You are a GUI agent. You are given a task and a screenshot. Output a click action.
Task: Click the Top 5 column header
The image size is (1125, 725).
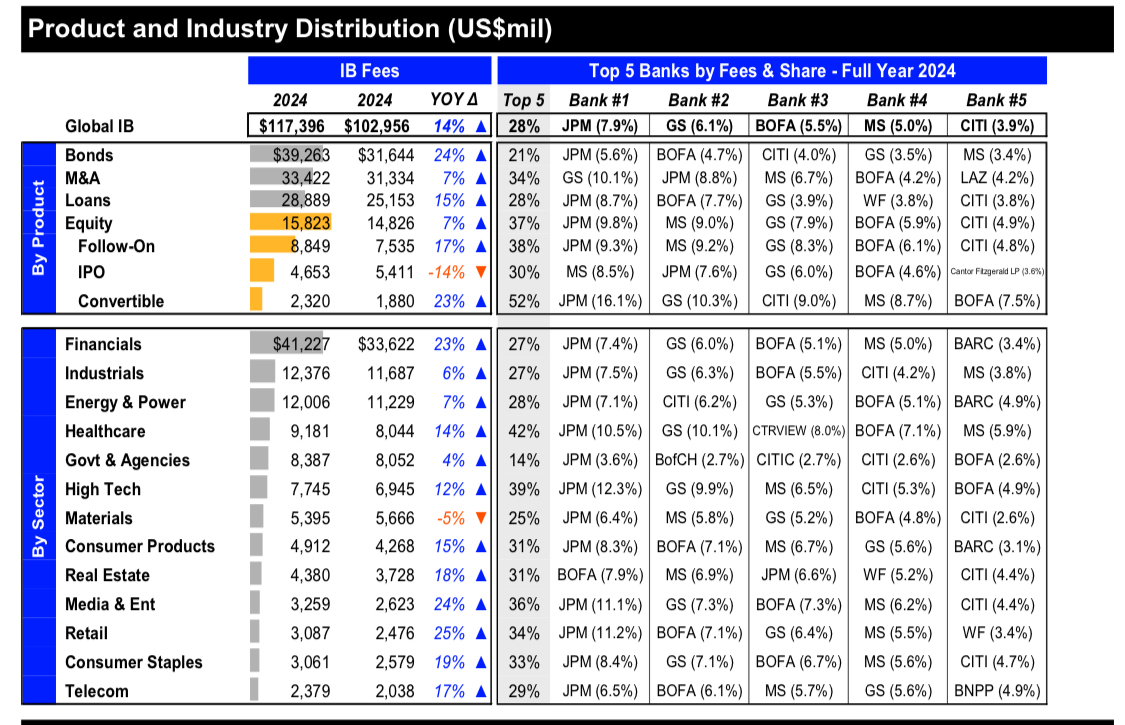click(x=524, y=100)
